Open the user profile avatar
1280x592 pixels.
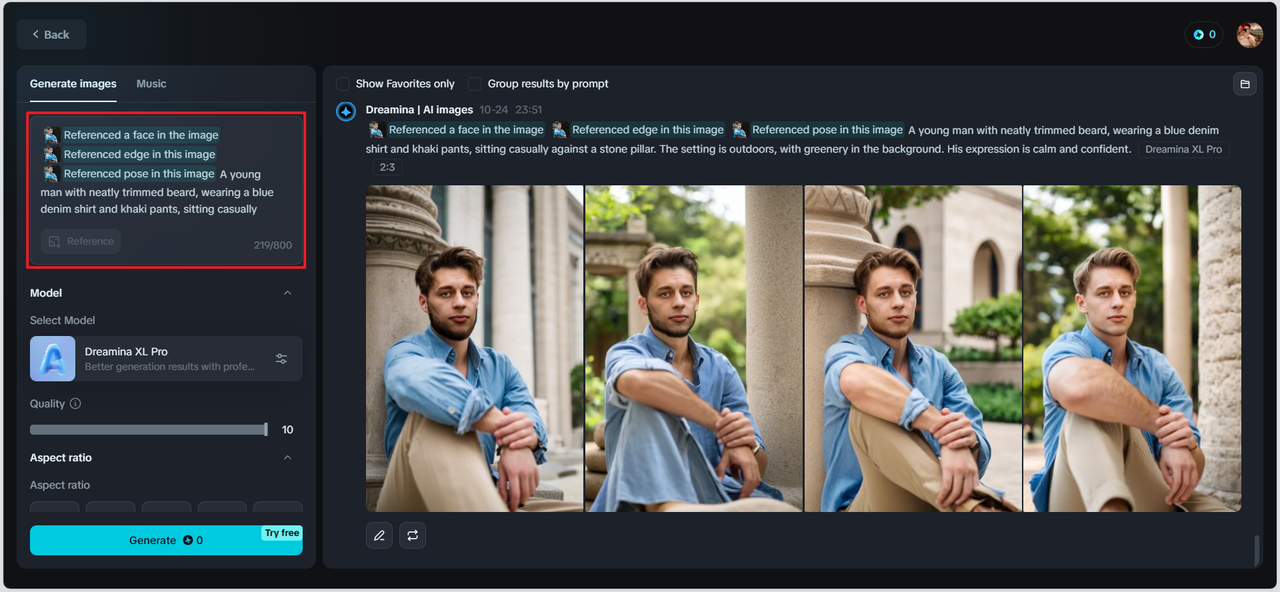(x=1249, y=35)
